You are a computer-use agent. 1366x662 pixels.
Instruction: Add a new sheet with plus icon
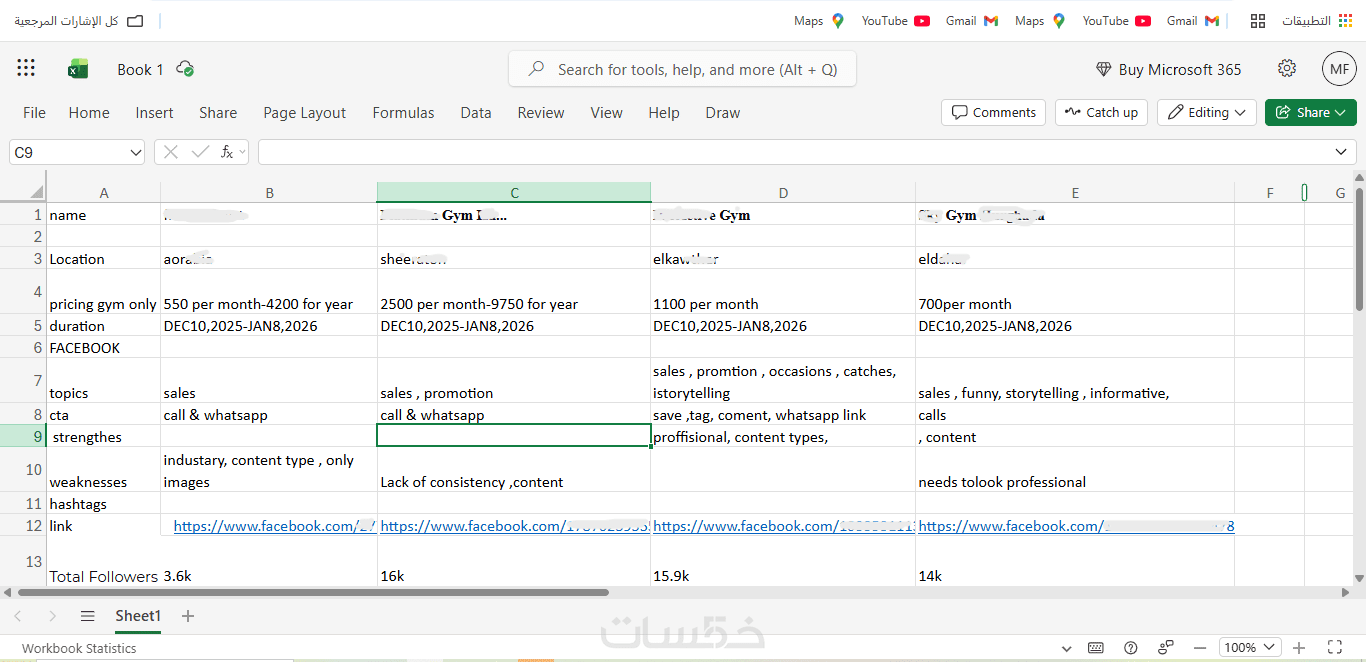188,616
